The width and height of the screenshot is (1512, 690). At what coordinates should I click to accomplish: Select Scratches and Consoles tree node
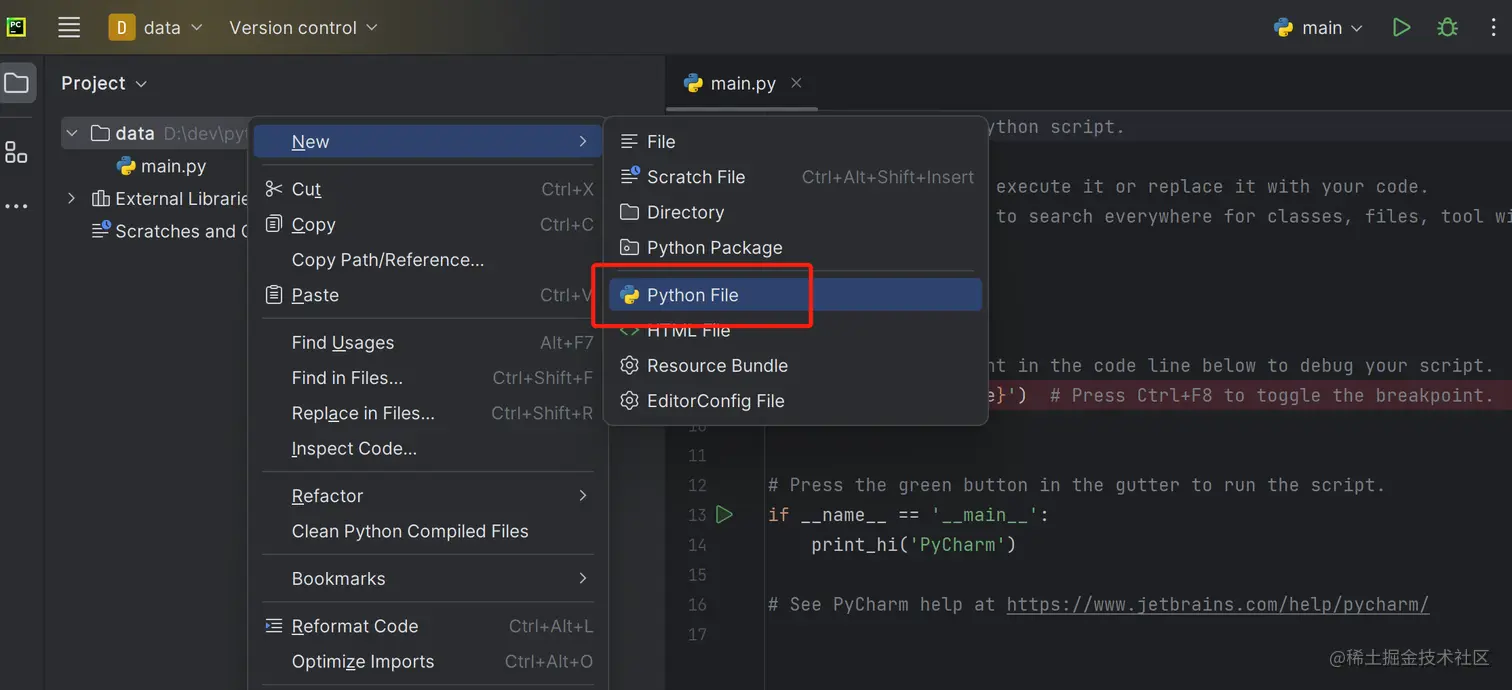[x=169, y=231]
